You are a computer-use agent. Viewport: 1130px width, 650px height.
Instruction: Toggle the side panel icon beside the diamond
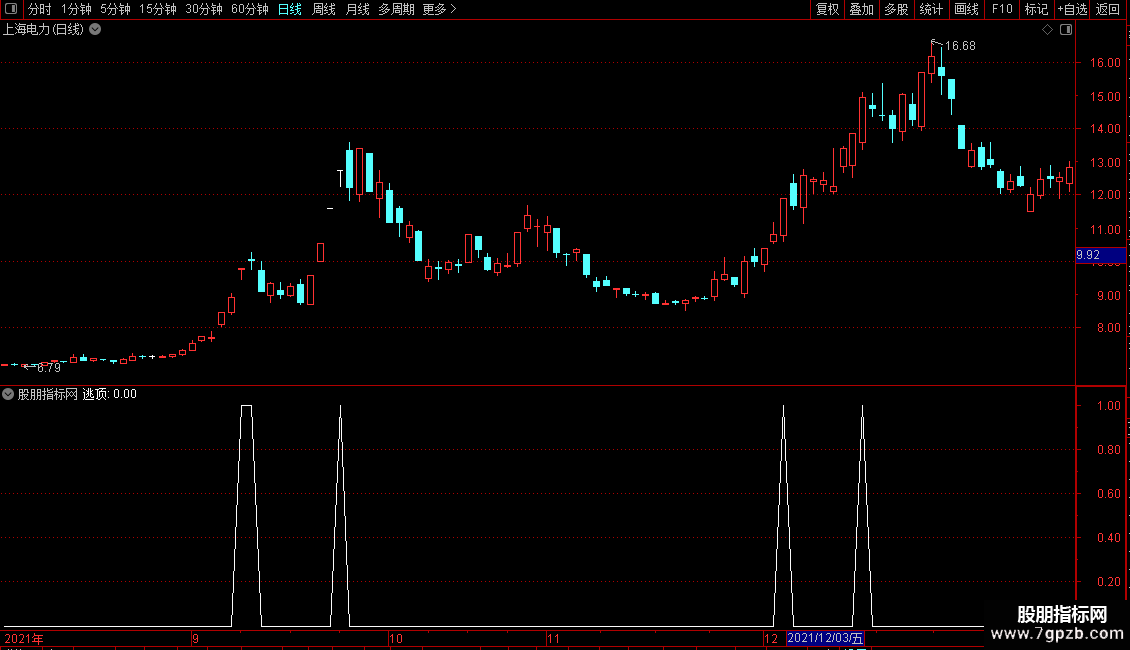[1066, 30]
